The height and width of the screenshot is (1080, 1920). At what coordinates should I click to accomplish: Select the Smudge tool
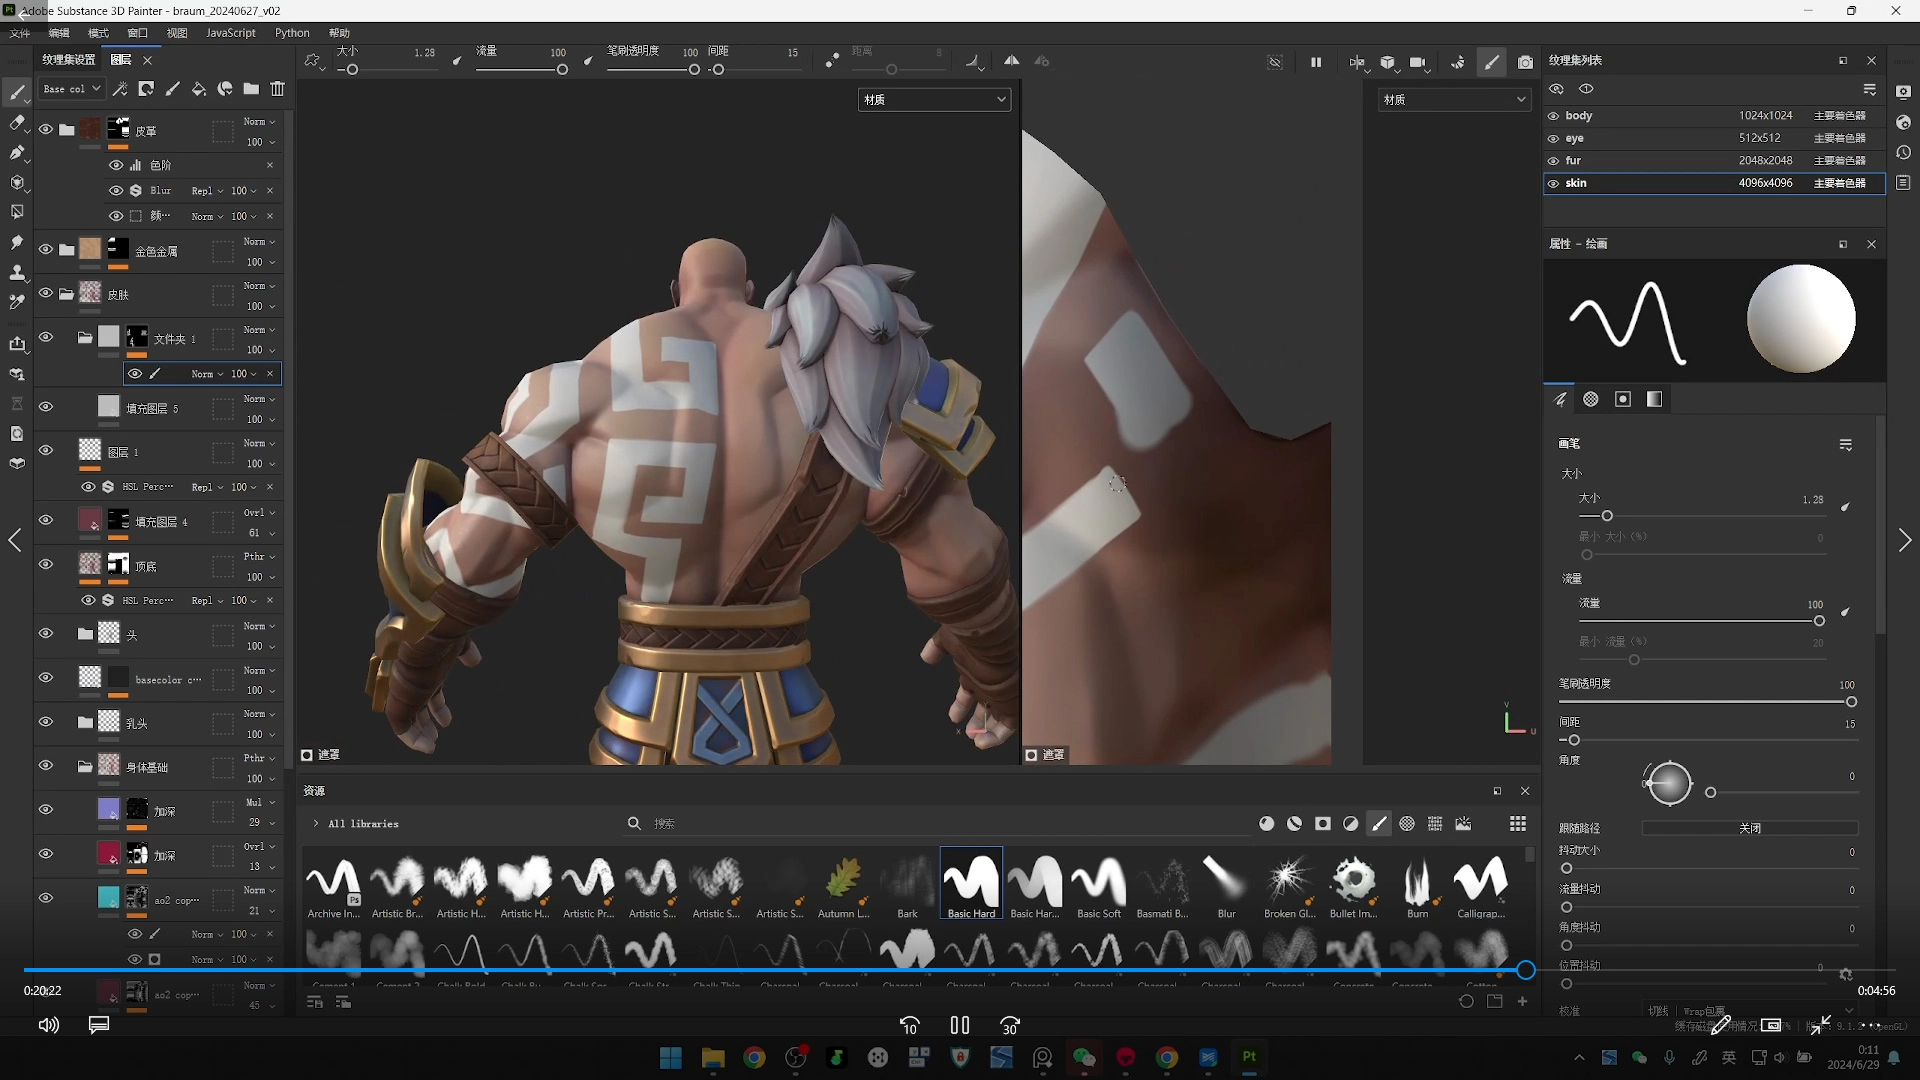(x=17, y=242)
